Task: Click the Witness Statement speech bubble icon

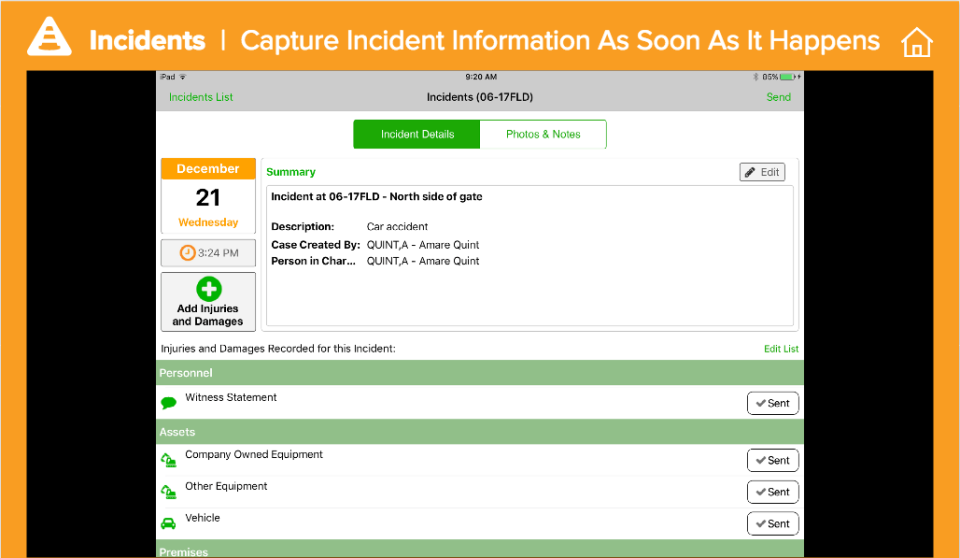Action: [168, 402]
